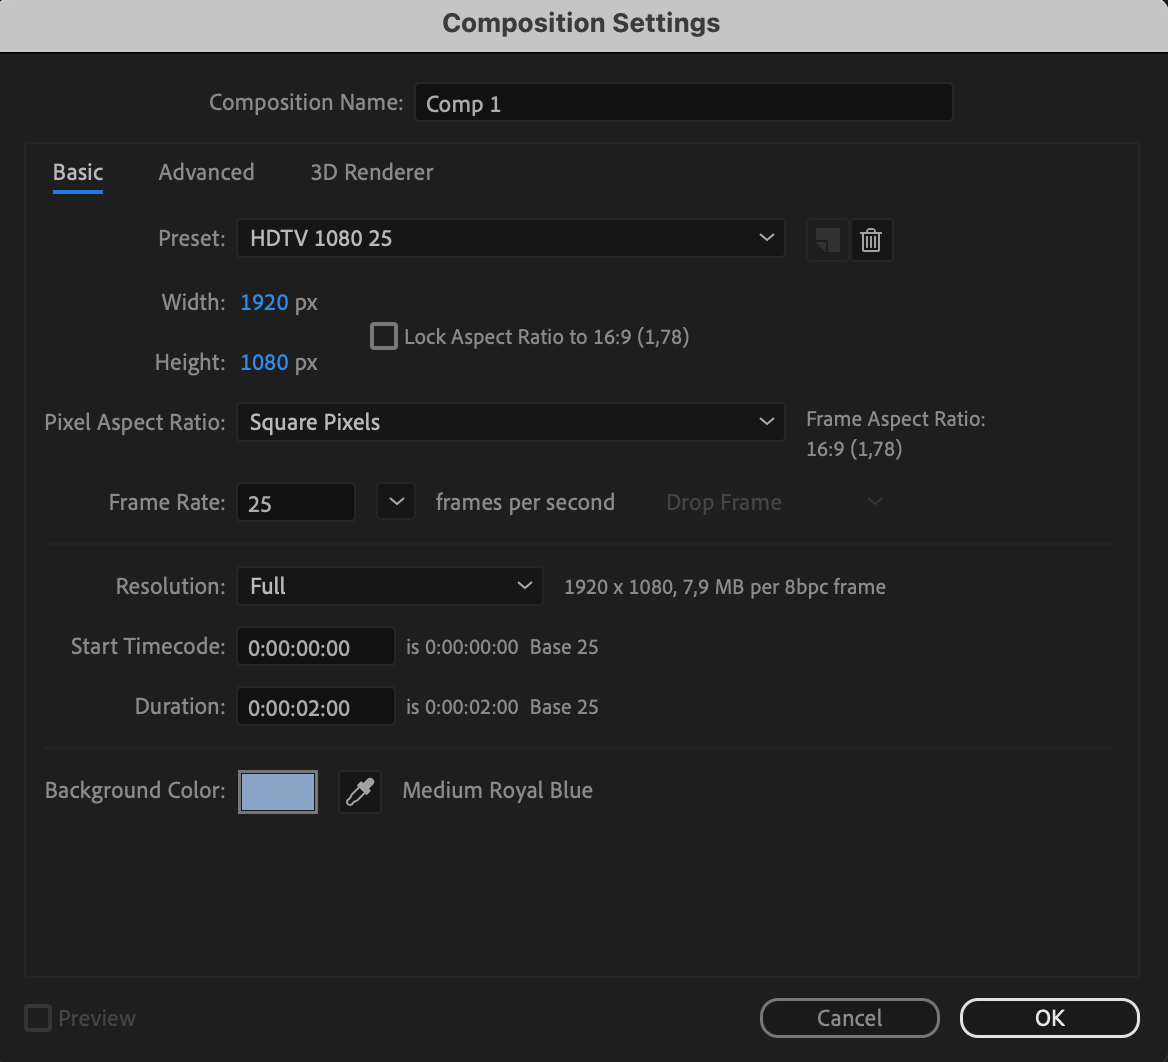Expand the Pixel Aspect Ratio dropdown

pos(510,422)
